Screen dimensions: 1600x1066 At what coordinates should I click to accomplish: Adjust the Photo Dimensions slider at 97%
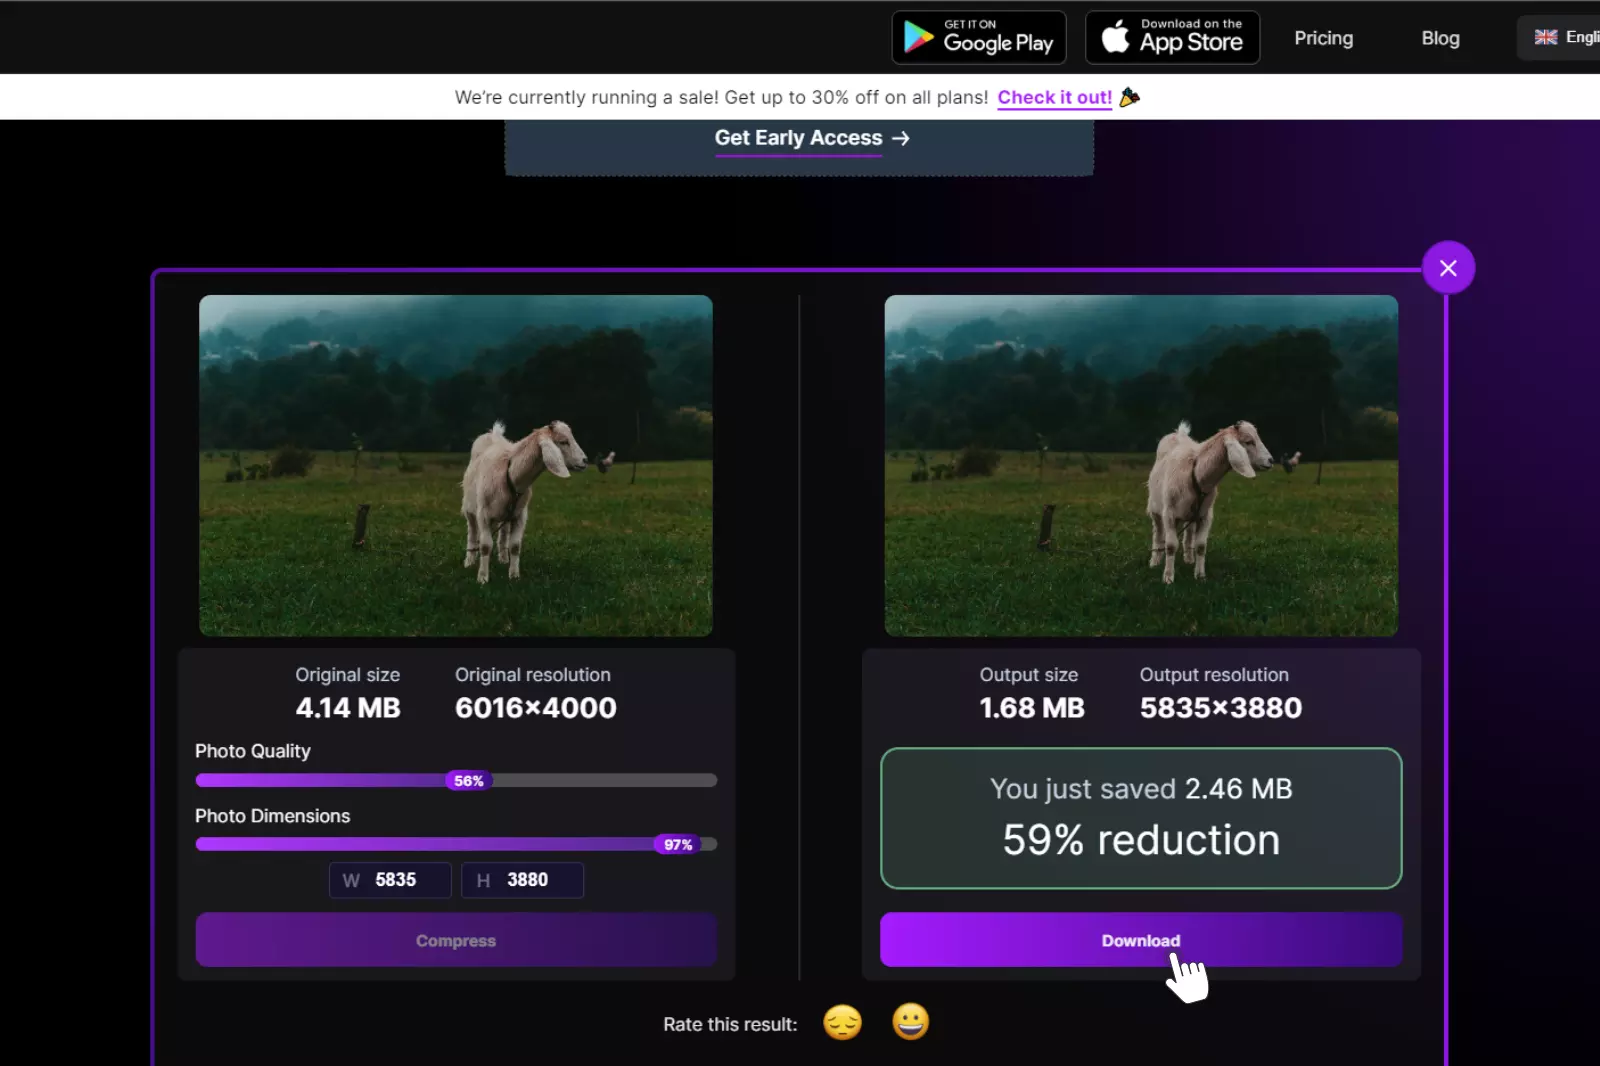click(x=678, y=844)
